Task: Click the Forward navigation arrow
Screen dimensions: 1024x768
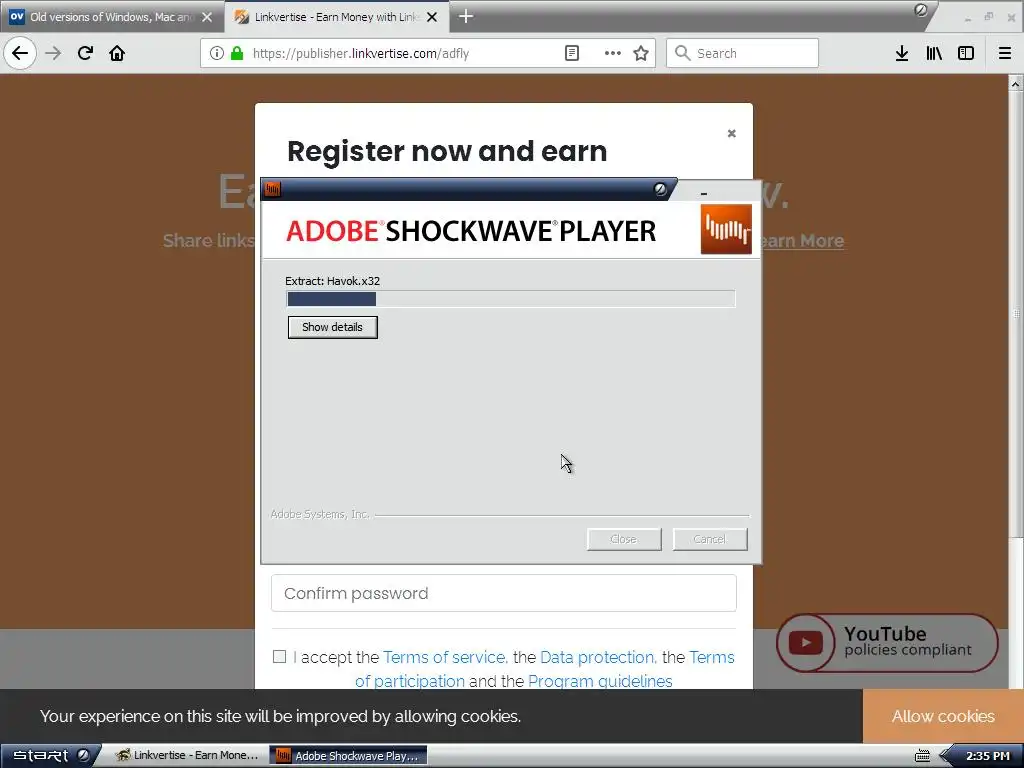Action: 53,53
